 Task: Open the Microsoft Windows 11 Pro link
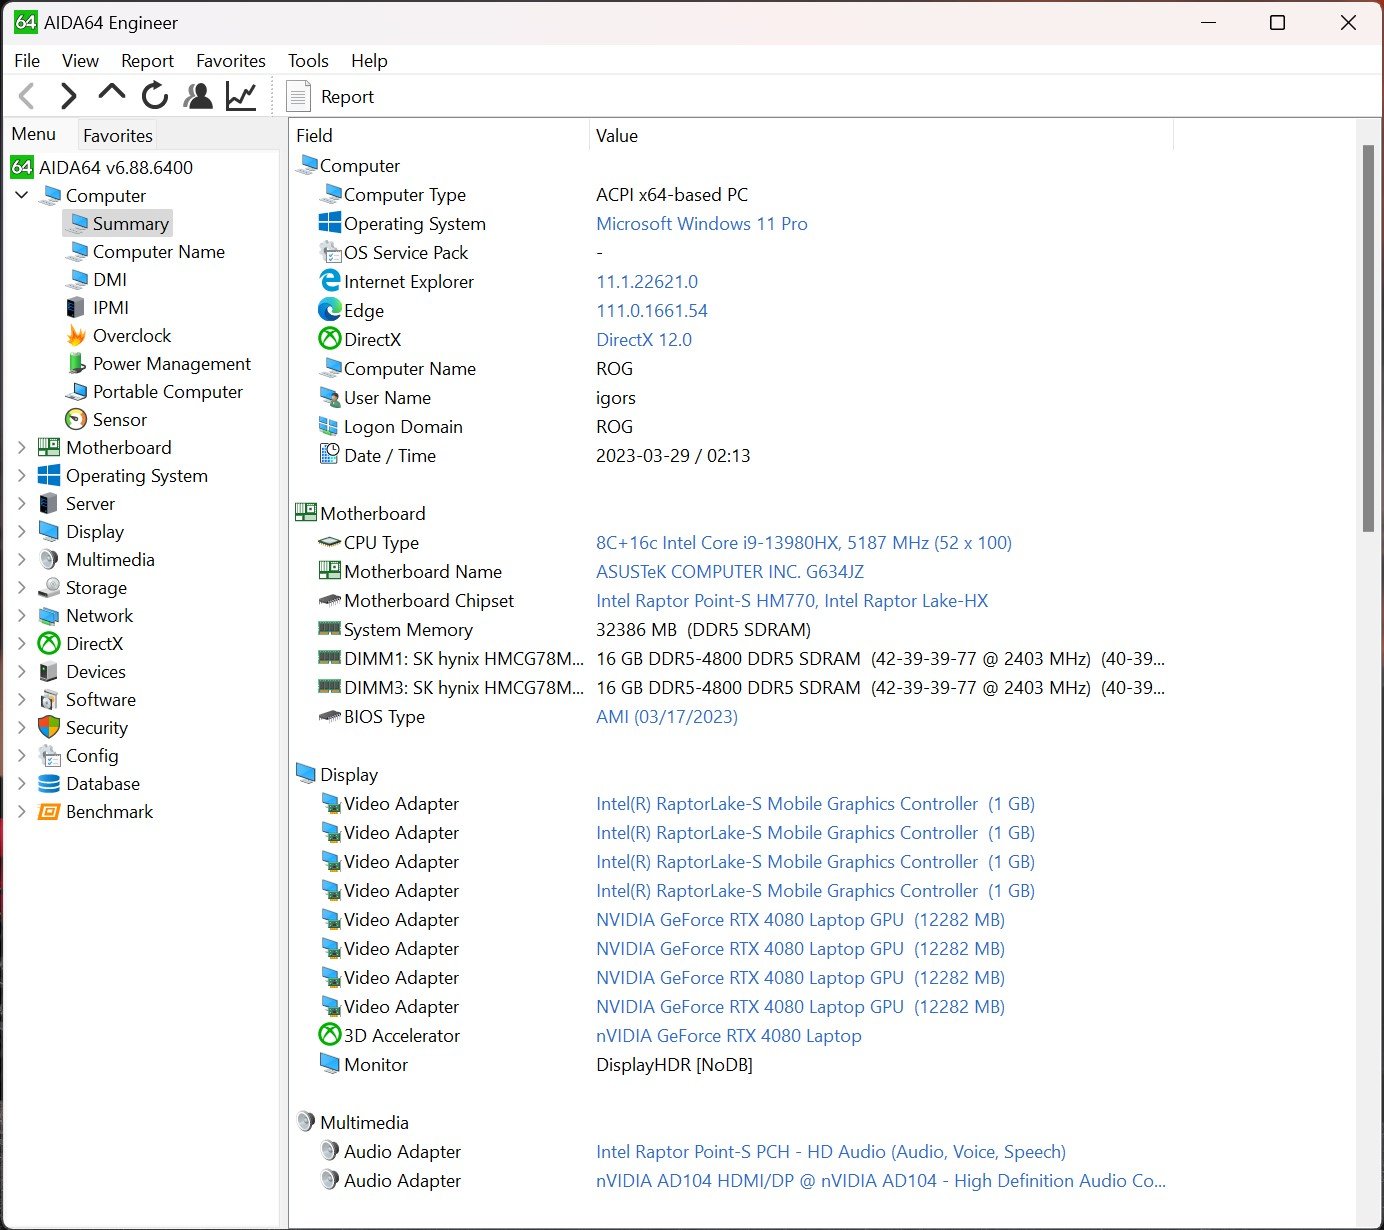click(x=702, y=223)
